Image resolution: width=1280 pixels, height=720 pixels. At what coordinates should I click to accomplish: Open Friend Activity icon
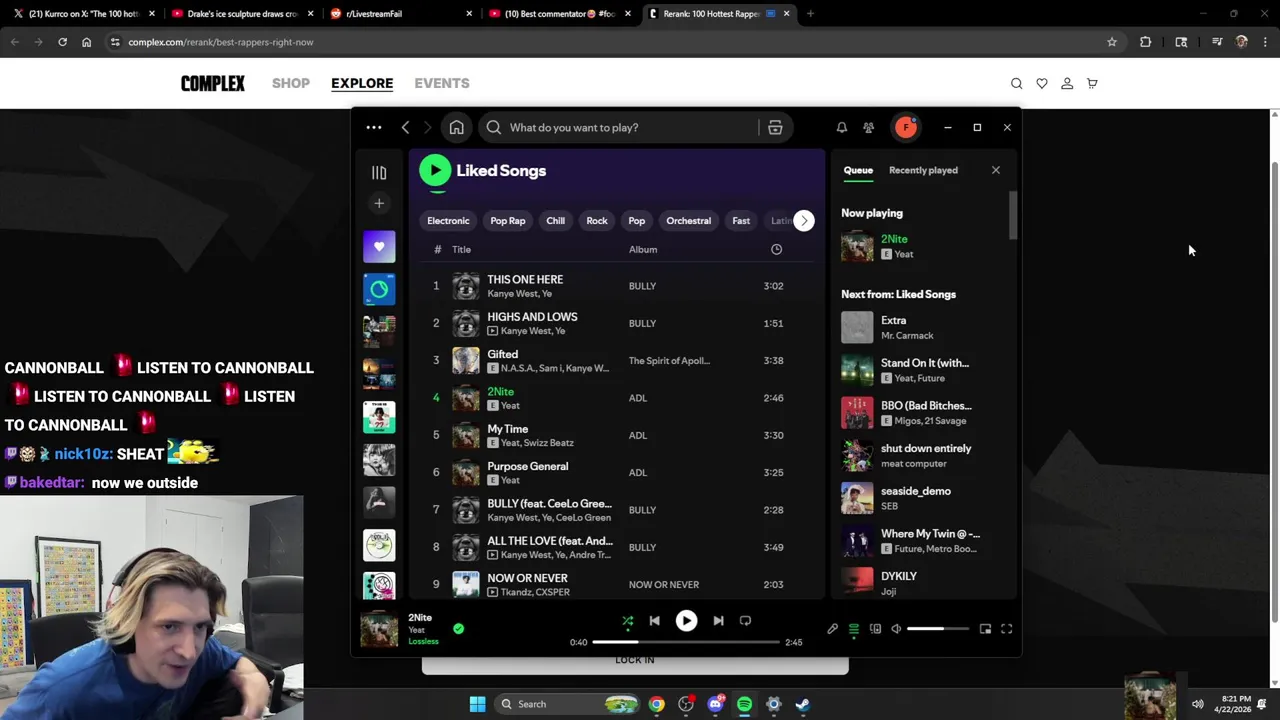point(868,128)
